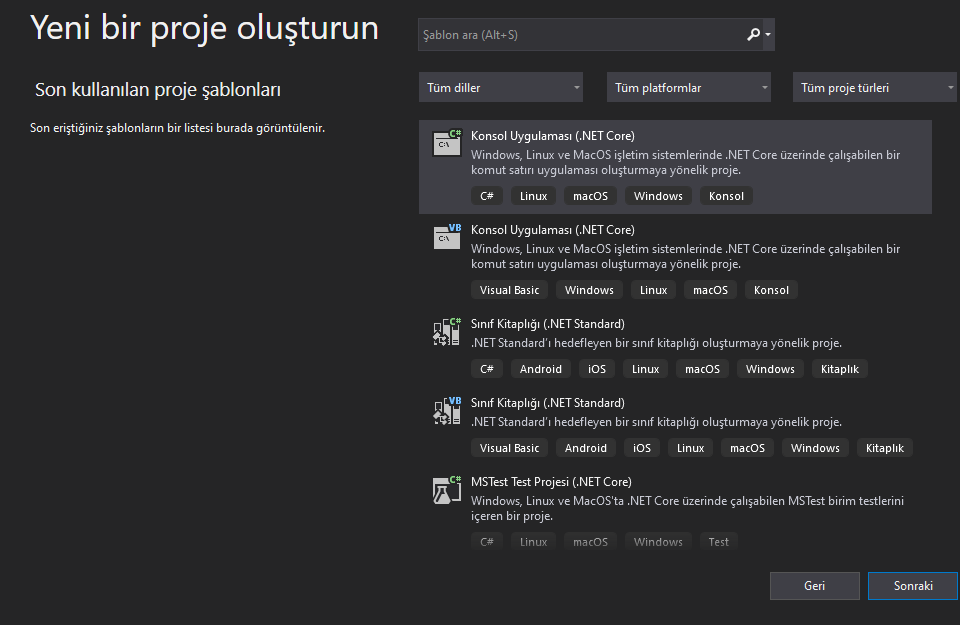The width and height of the screenshot is (960, 625).
Task: Click description text of C# Sınıf Kitaplığı
Action: pos(656,343)
